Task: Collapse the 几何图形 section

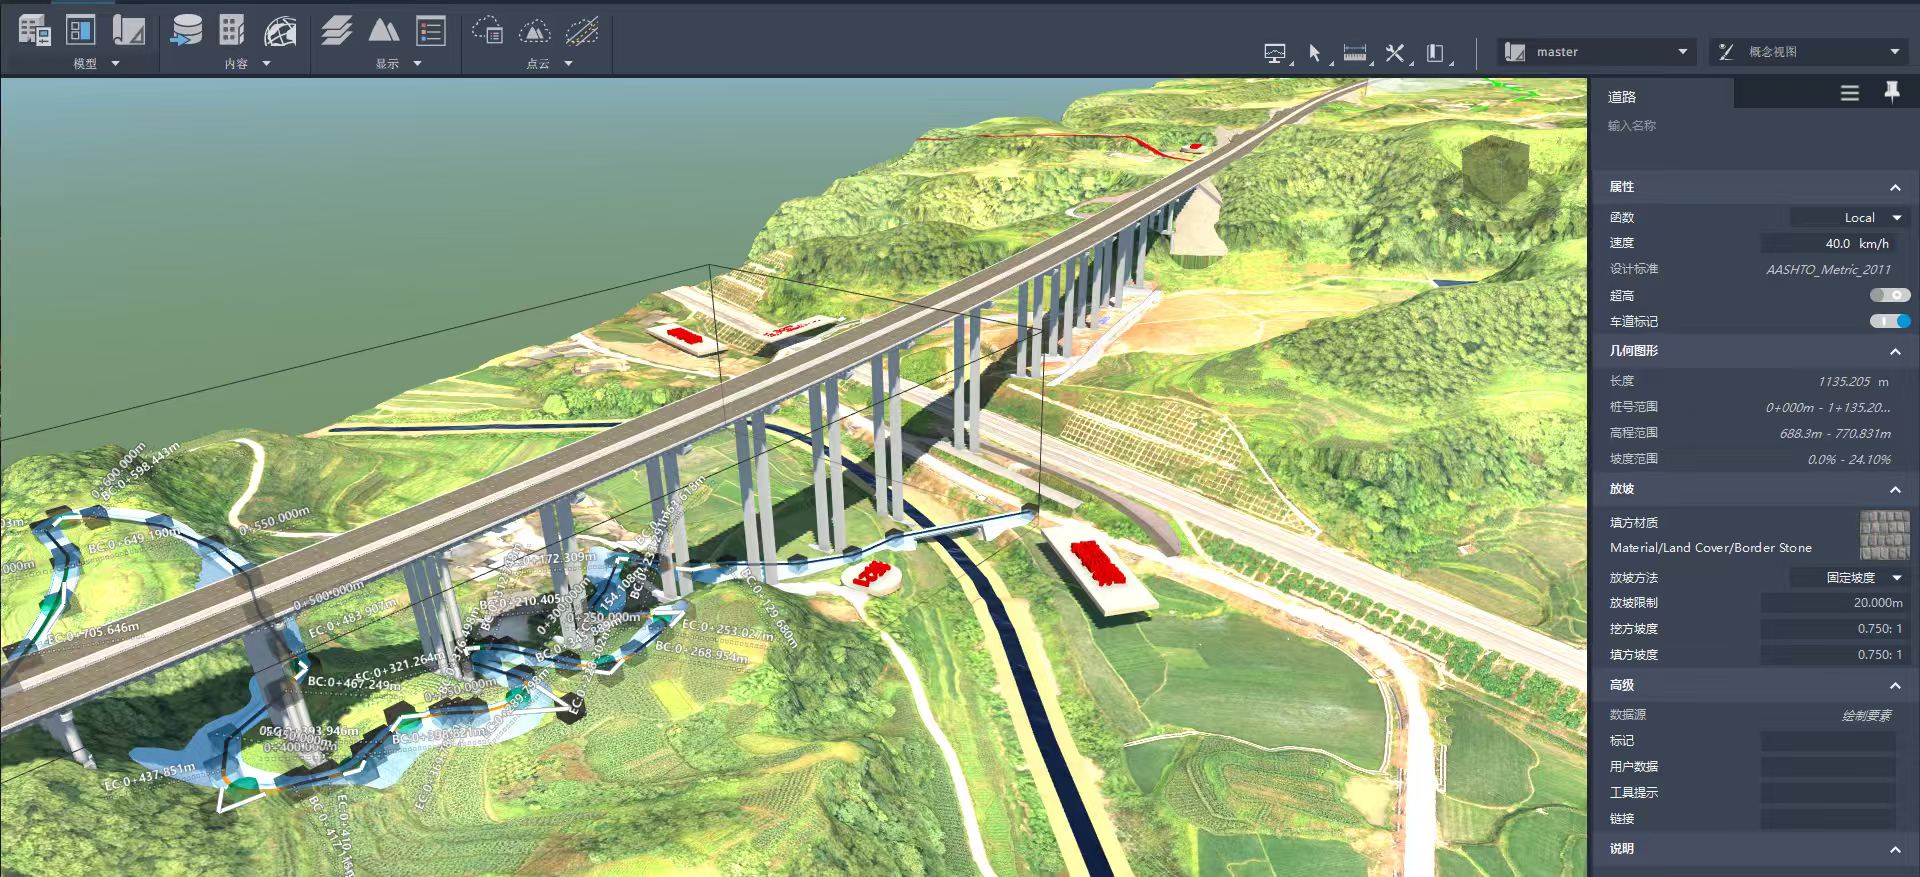Action: coord(1894,351)
